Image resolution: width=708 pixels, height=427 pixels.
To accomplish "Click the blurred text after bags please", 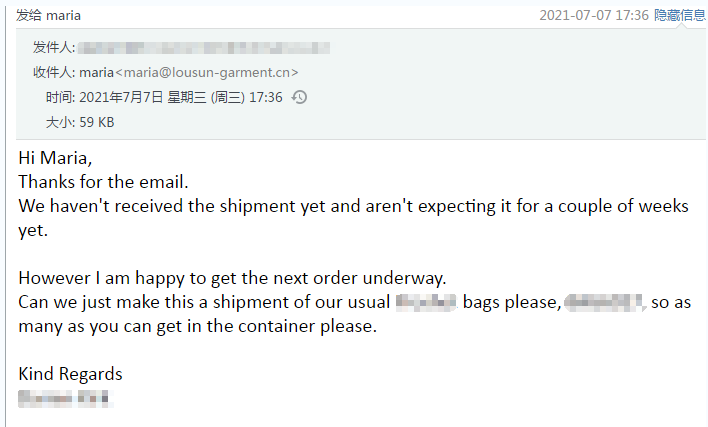I will coord(603,302).
